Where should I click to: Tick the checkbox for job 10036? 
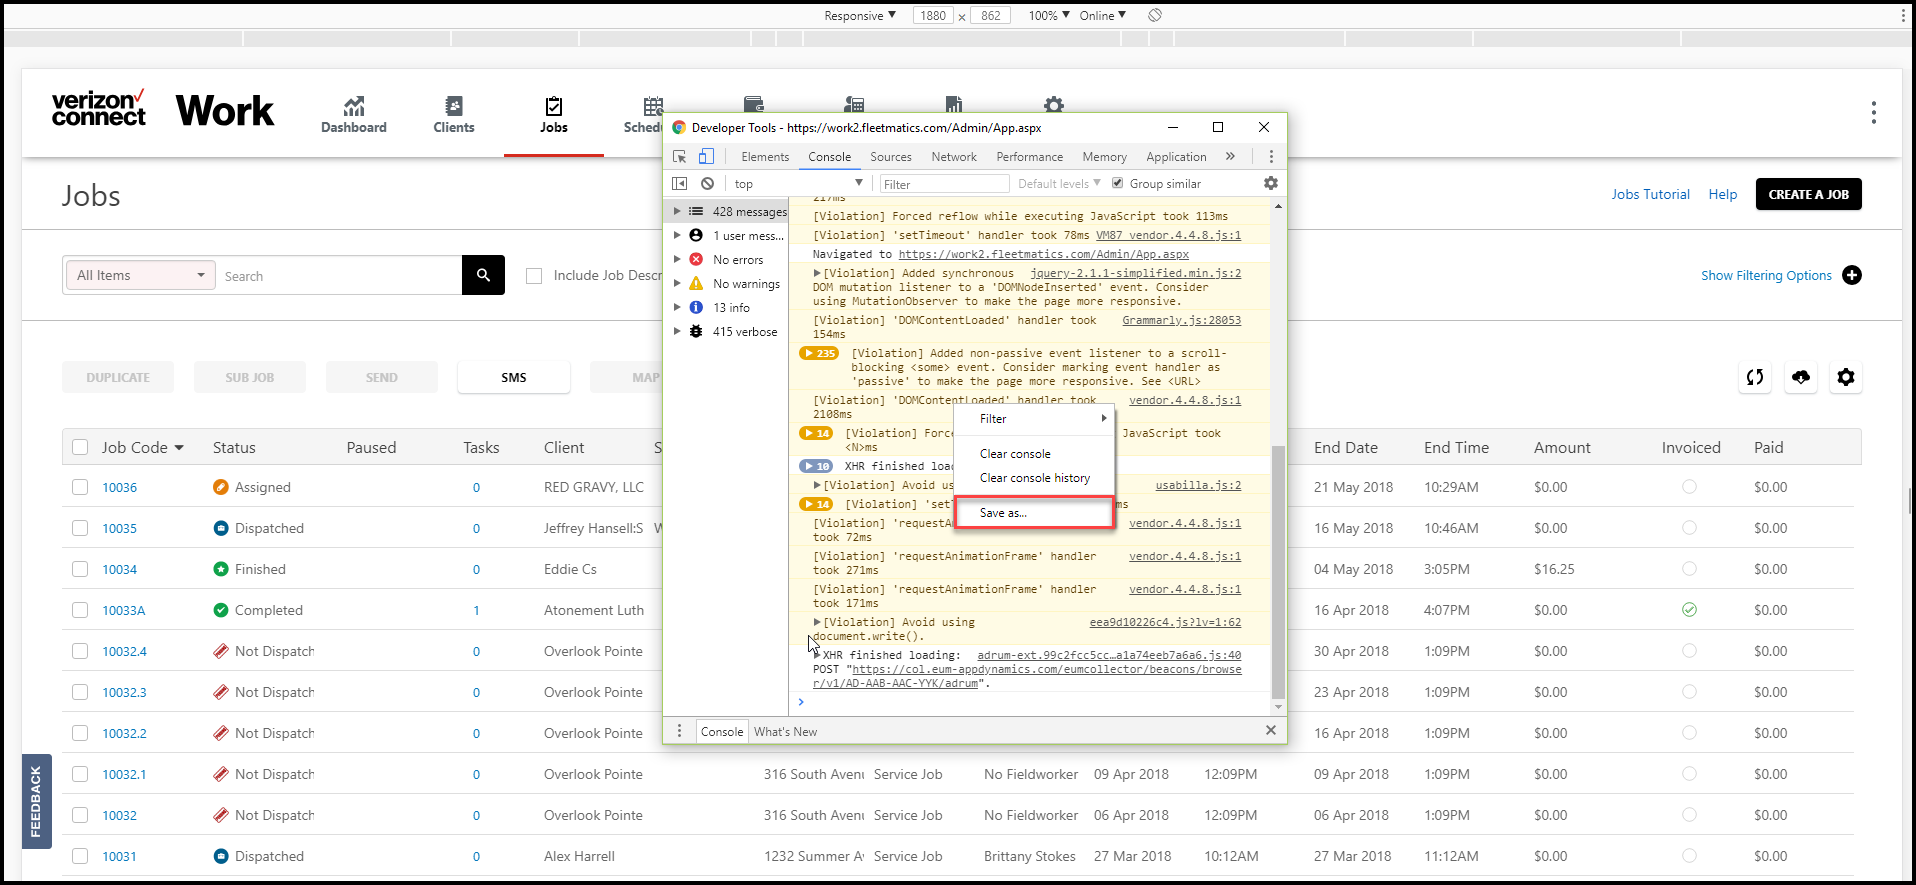[x=80, y=487]
